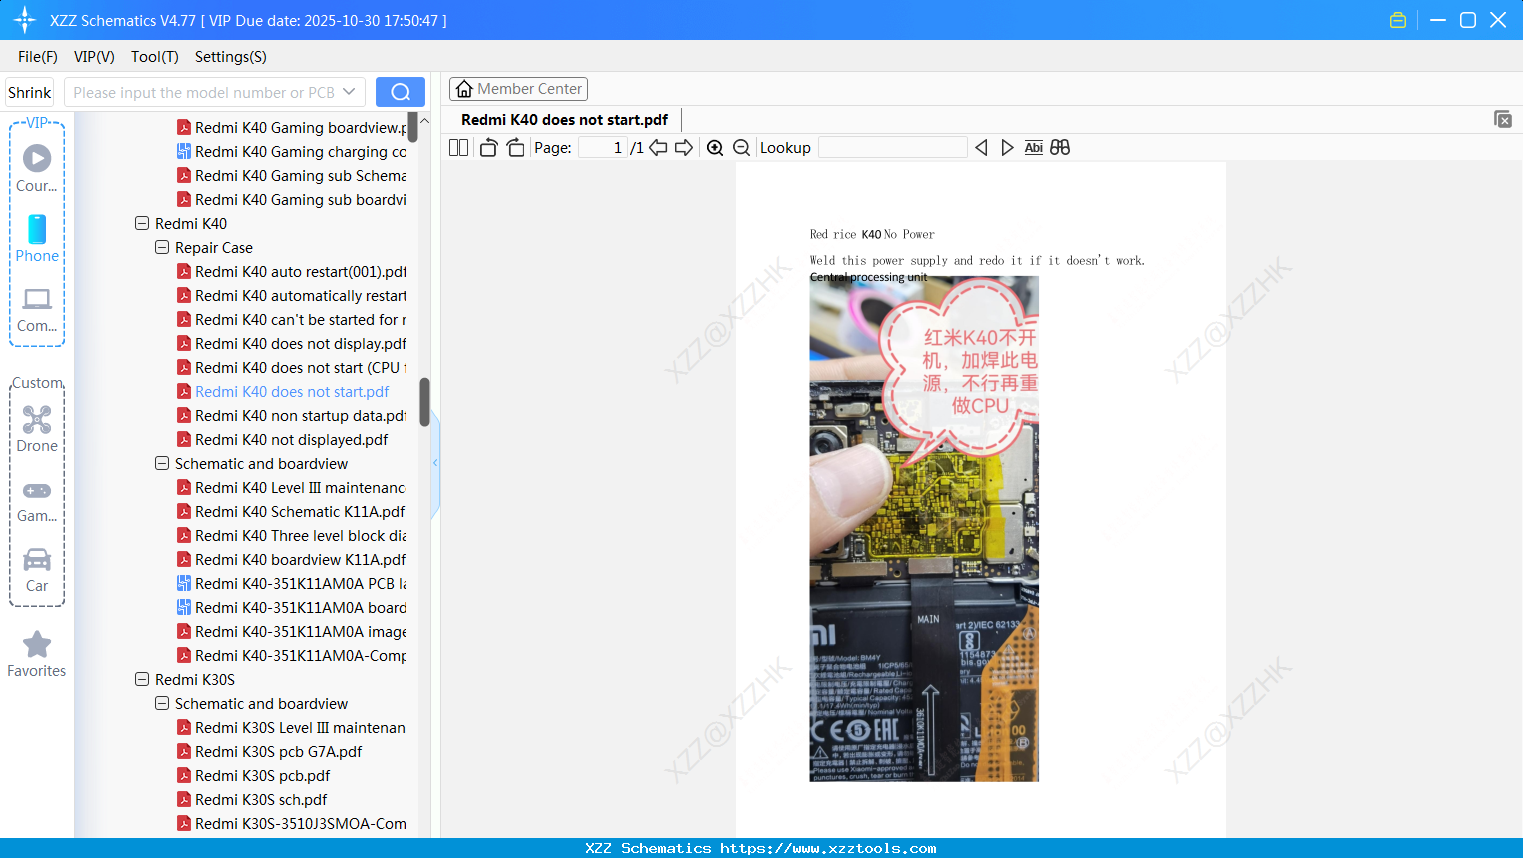1523x858 pixels.
Task: Open 'Redmi K30S pcb.pdf'
Action: (x=254, y=776)
